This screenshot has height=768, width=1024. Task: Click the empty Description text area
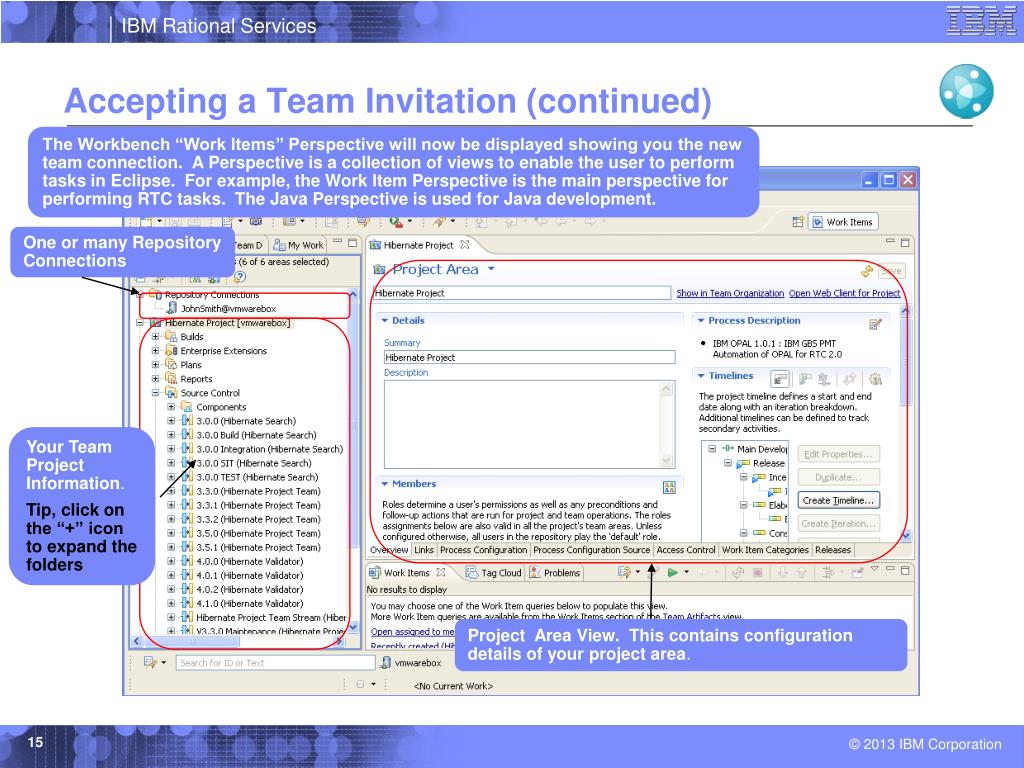pyautogui.click(x=522, y=424)
